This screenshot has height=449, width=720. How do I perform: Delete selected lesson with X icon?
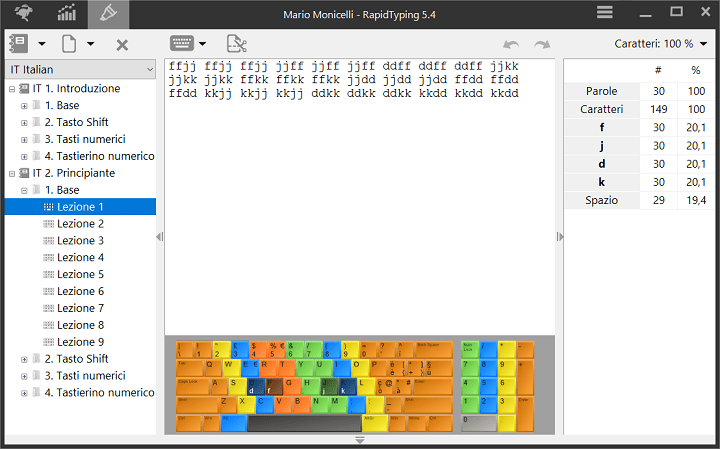coord(122,44)
